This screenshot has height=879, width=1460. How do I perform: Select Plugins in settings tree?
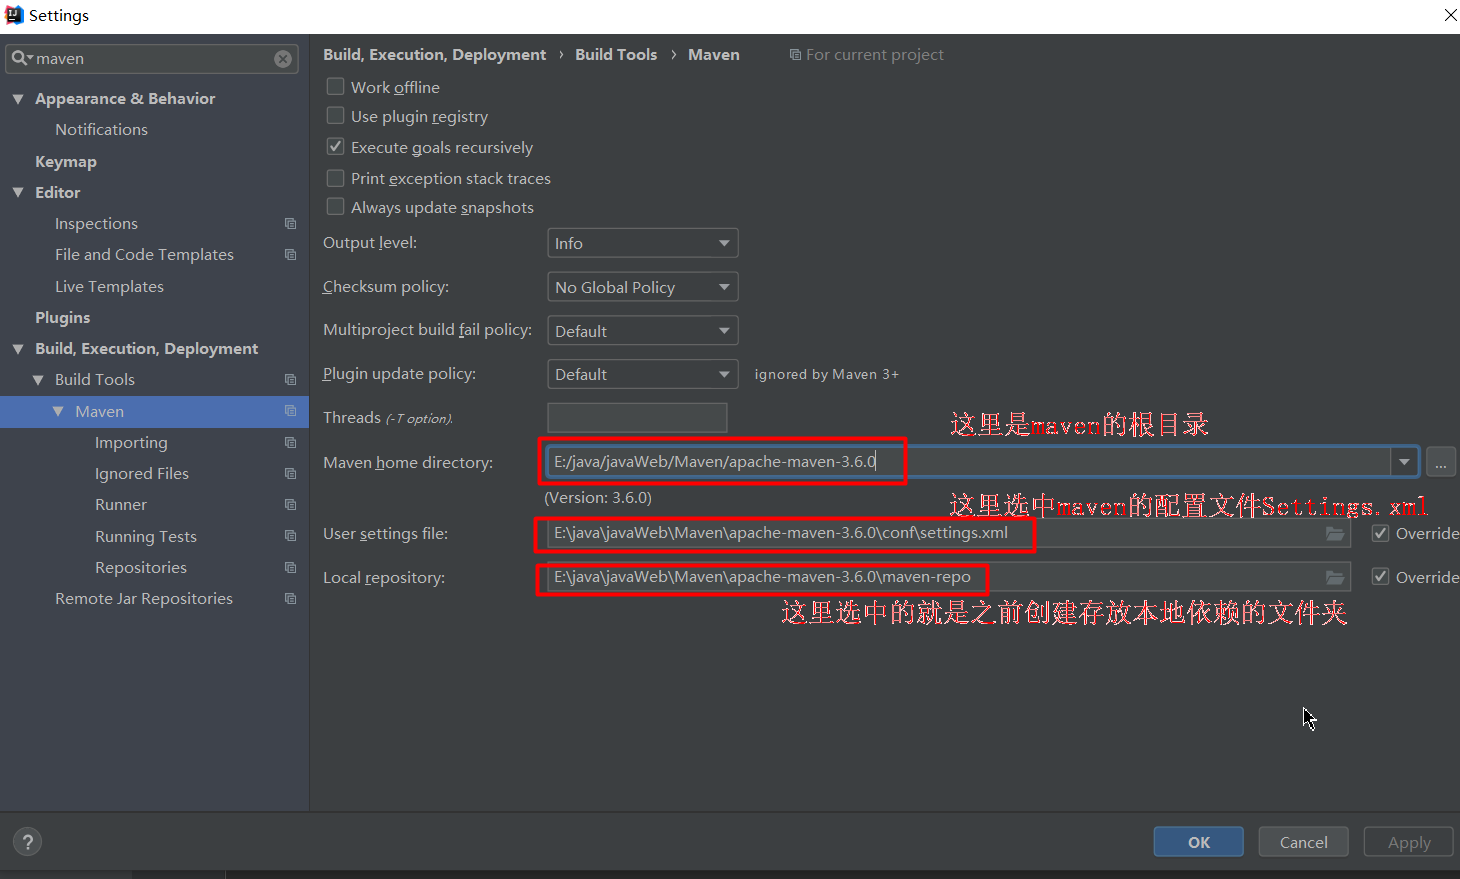click(62, 317)
